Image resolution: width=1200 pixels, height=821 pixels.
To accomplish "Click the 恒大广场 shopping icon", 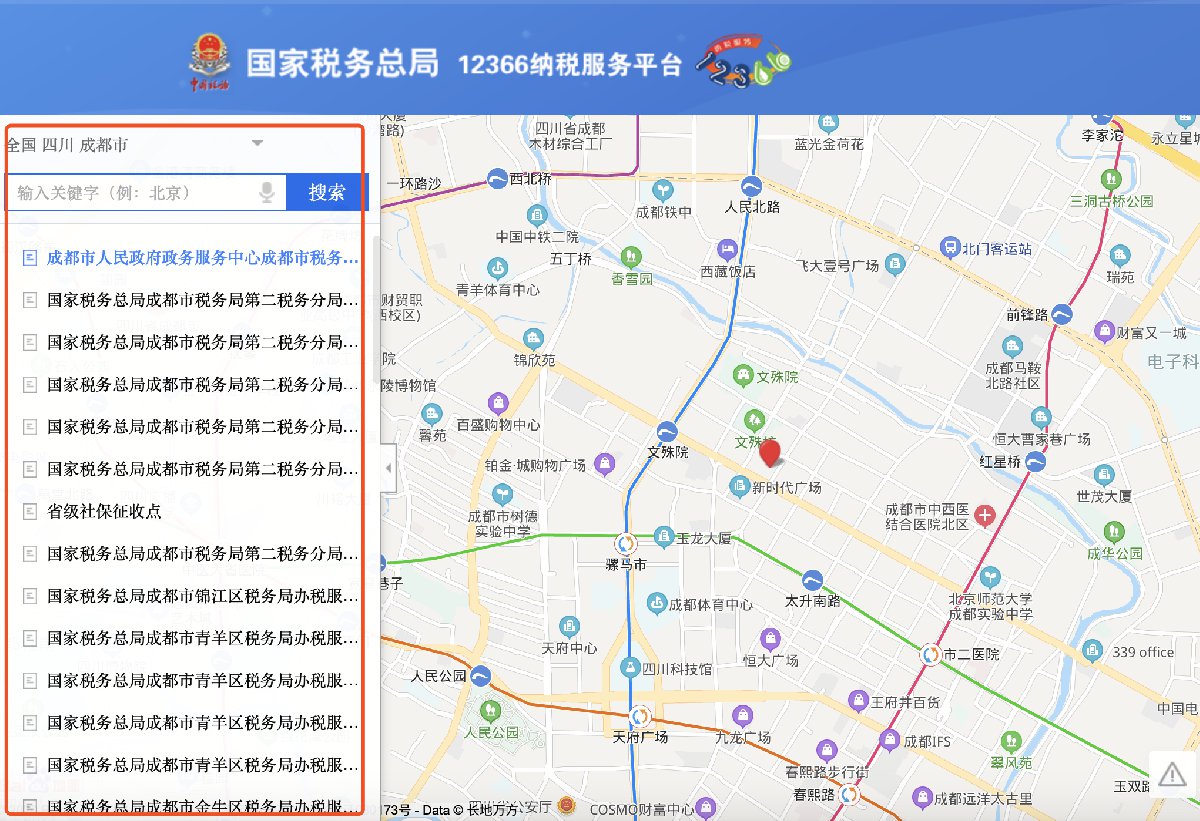I will [x=770, y=638].
